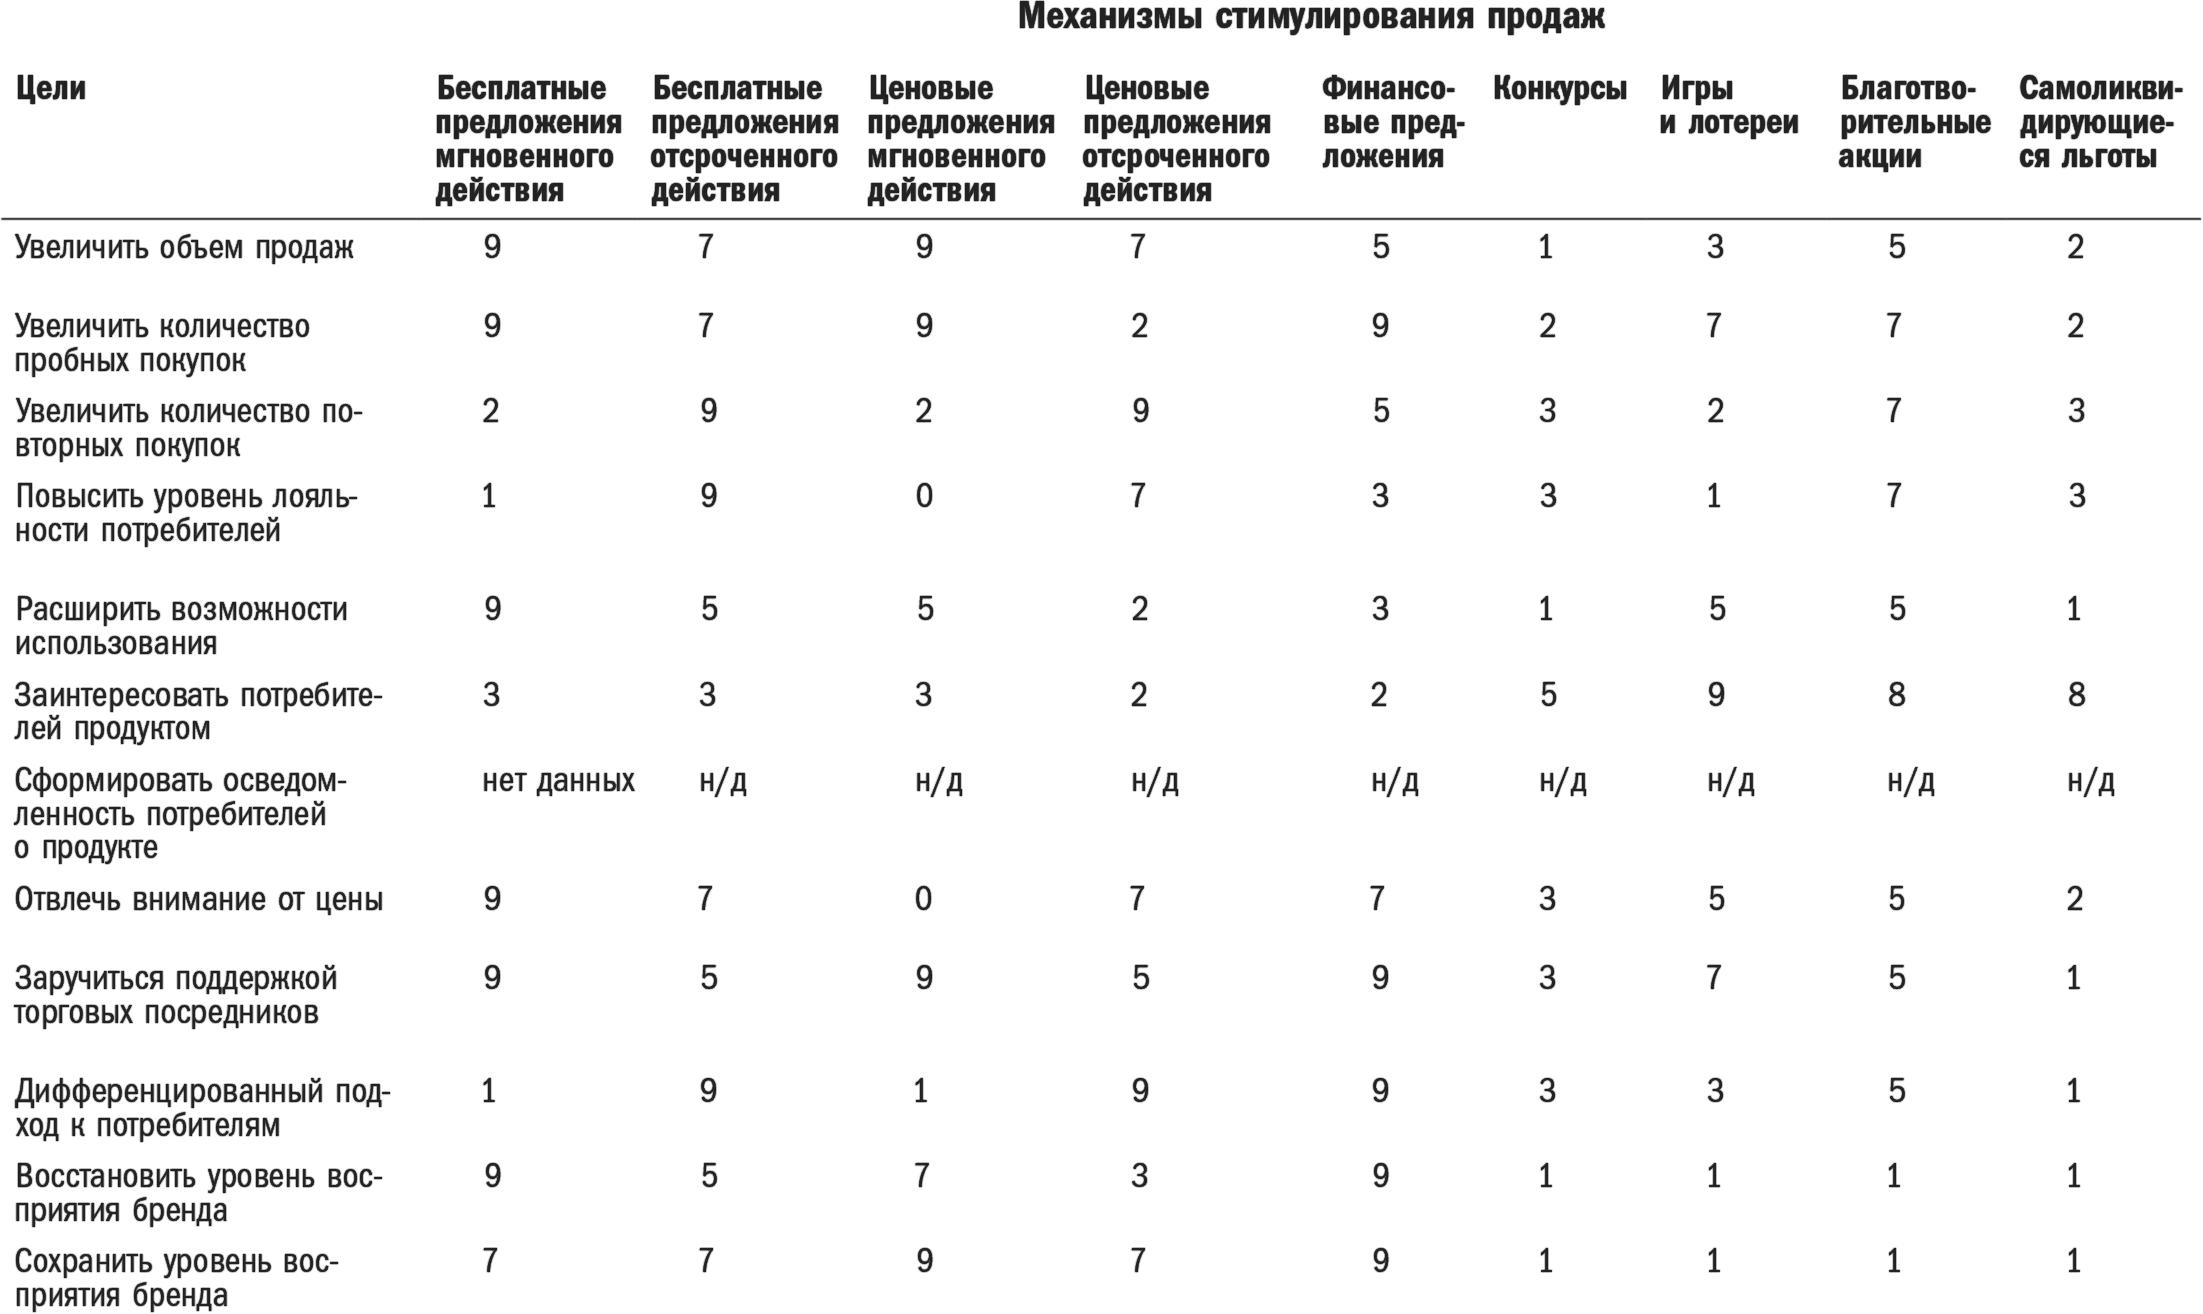Screen dimensions: 2203x1314
Task: Click the 'Увеличить количество повторных покупок' row label
Action: (188, 429)
